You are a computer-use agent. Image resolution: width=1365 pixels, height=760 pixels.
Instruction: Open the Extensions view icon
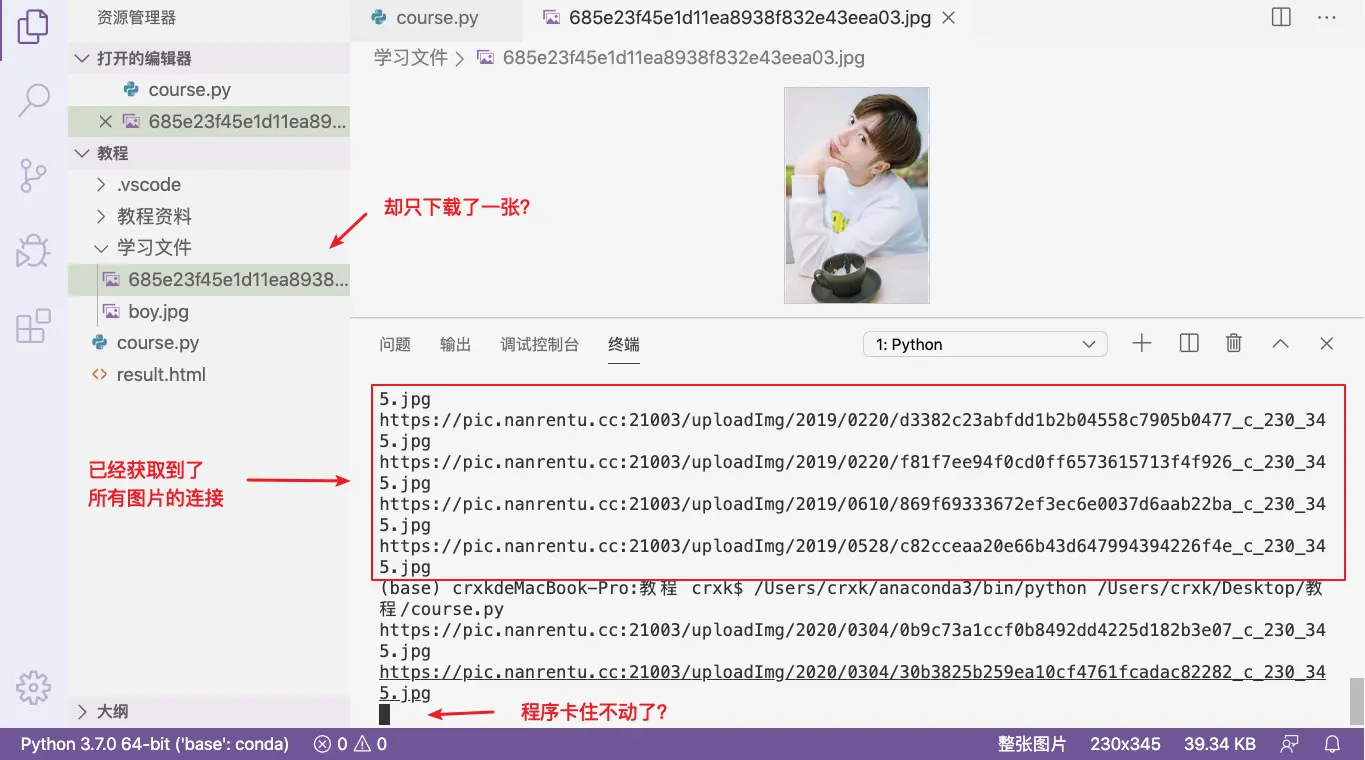point(33,326)
